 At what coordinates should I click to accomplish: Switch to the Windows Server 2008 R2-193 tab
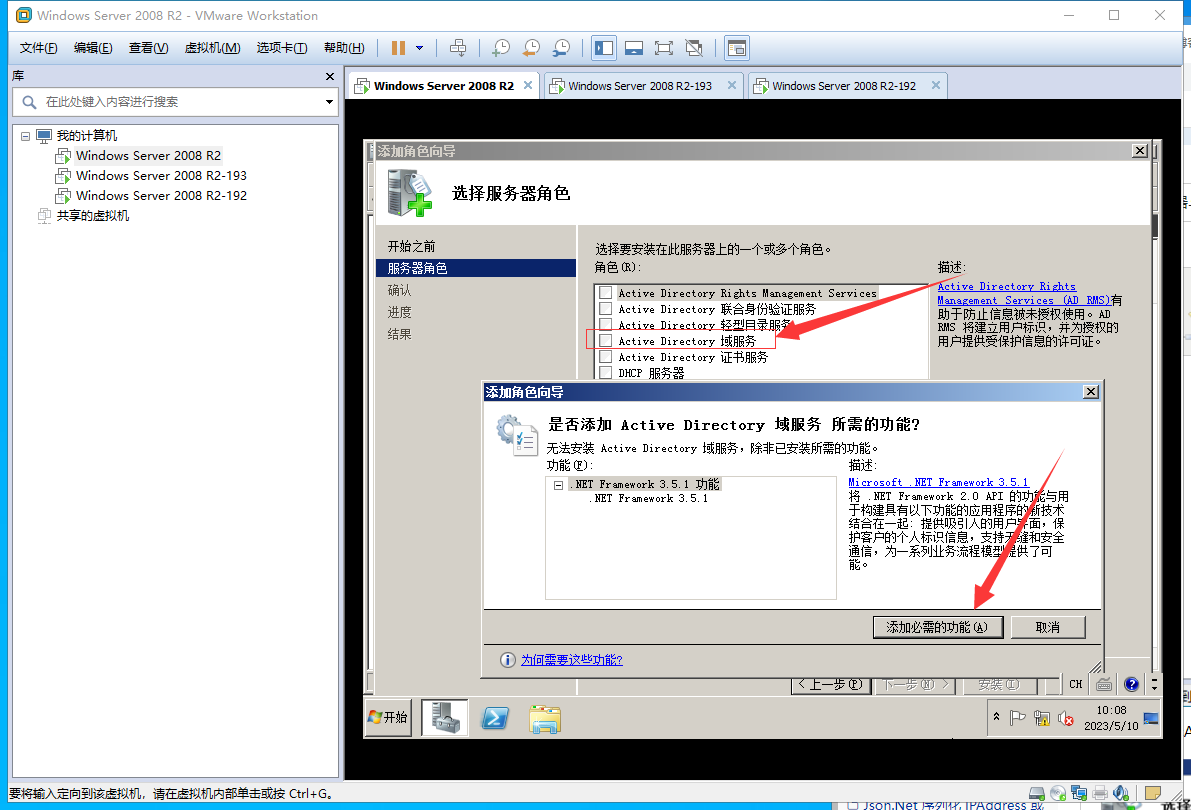640,86
